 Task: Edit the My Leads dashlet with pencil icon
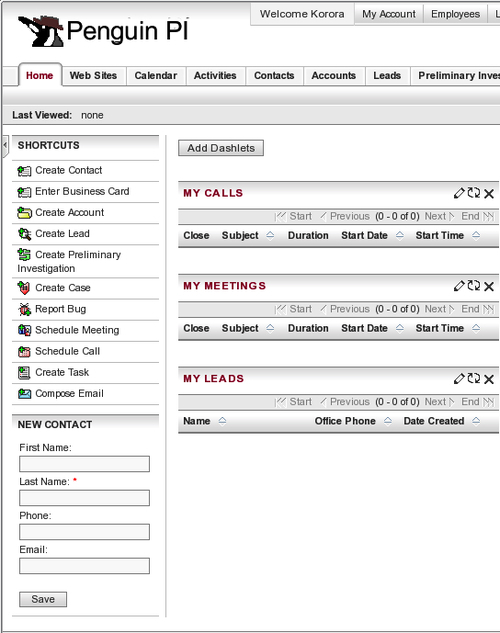click(459, 379)
